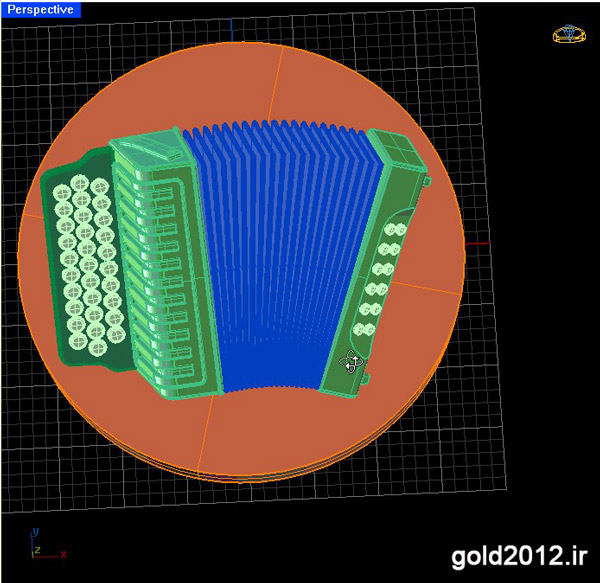Click the small latch on accordion's right edge

coord(428,182)
